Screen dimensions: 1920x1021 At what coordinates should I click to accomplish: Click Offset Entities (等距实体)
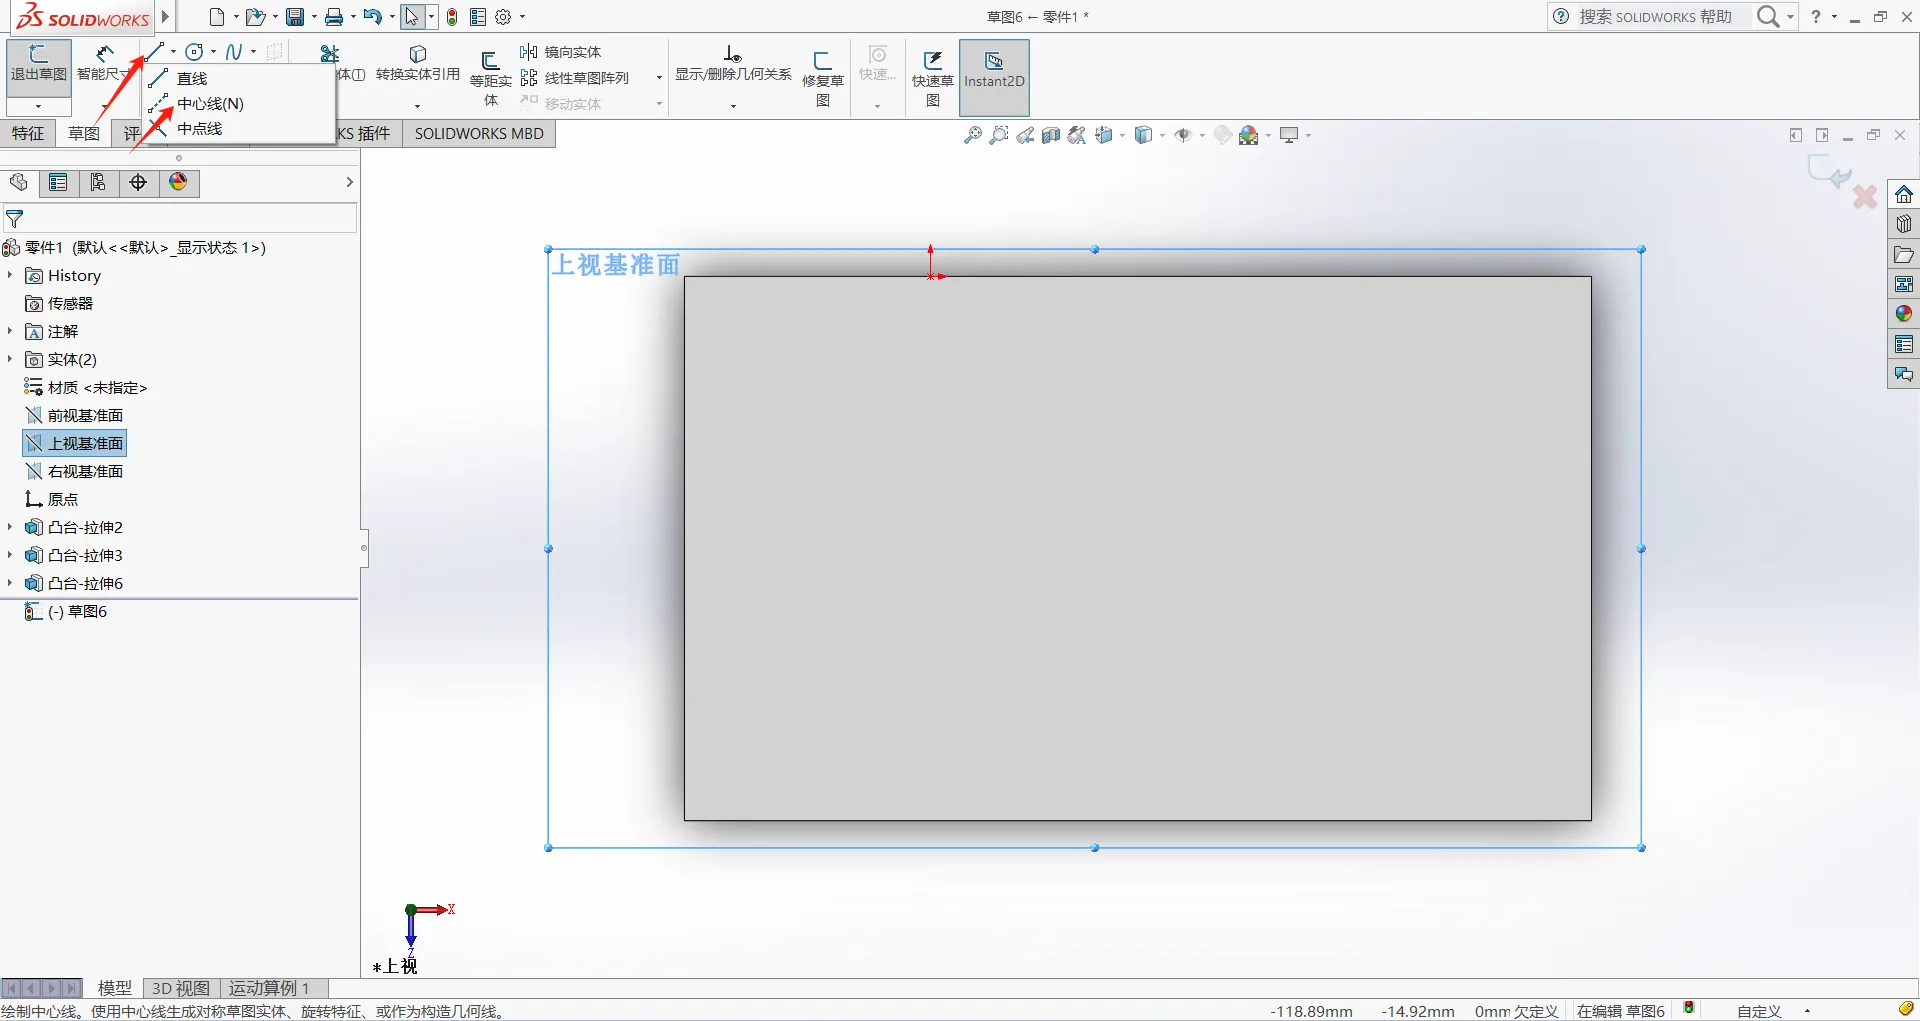(490, 79)
